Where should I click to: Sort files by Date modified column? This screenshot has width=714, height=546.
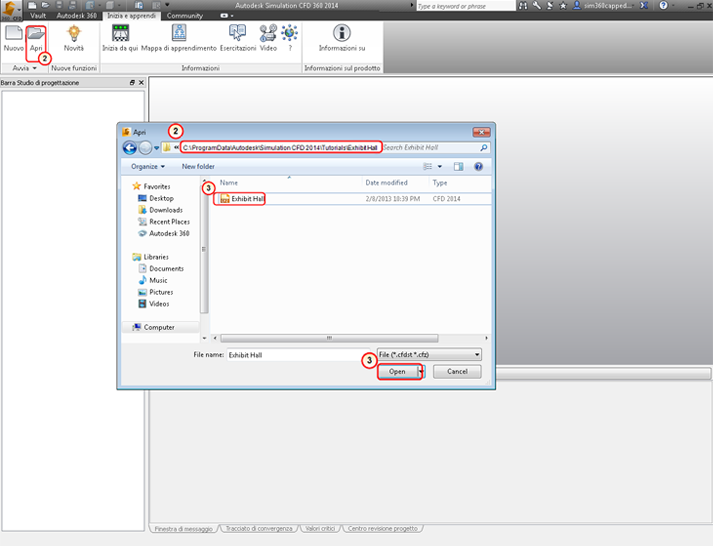[x=387, y=183]
